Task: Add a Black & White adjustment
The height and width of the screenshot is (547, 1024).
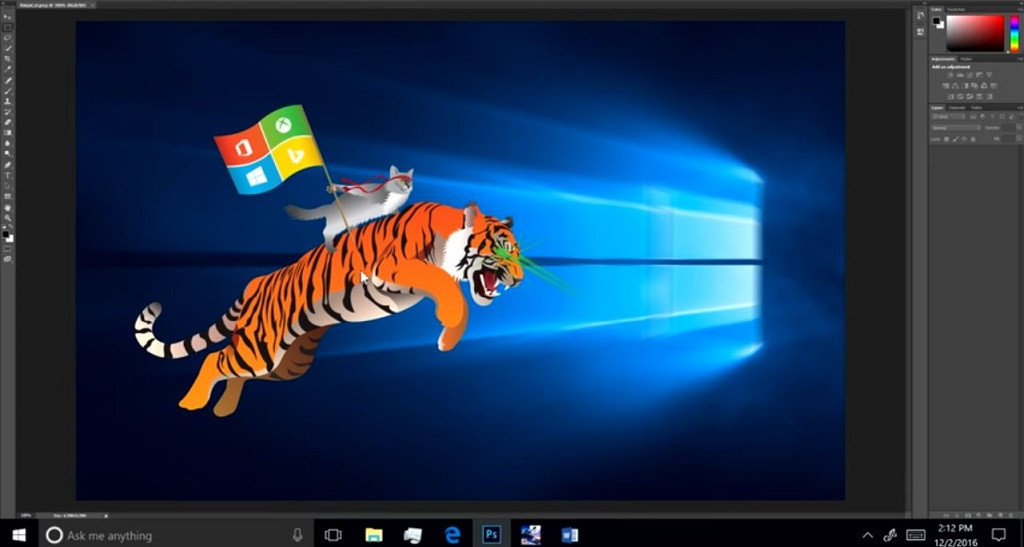Action: (x=965, y=86)
